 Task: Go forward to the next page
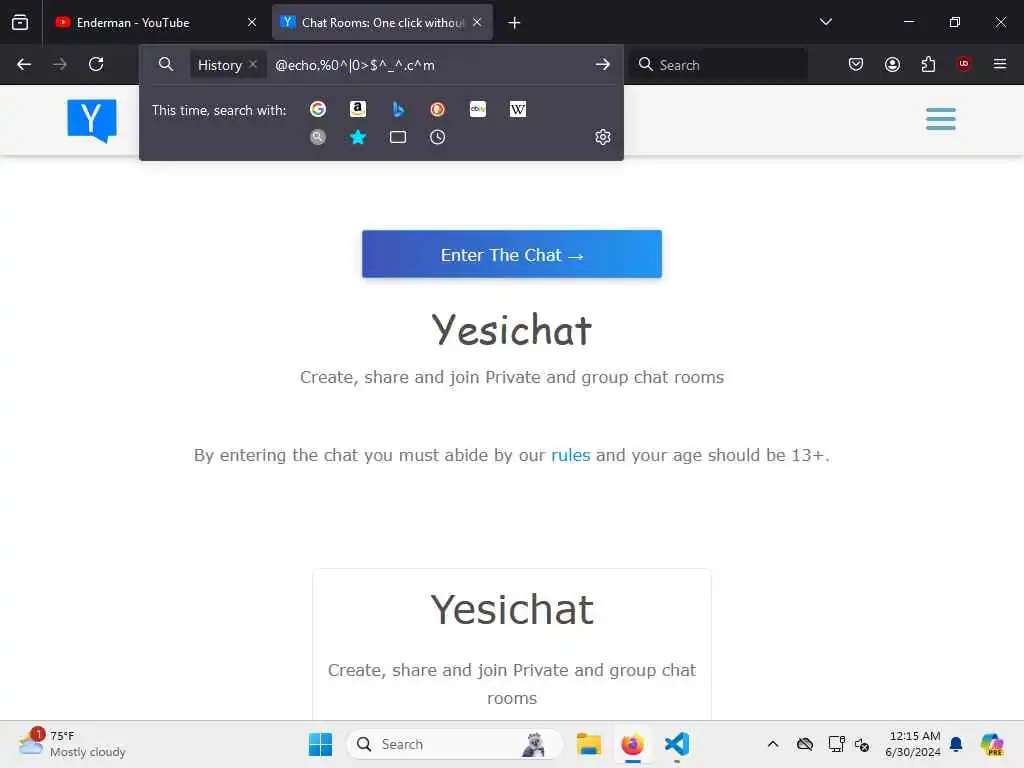click(x=60, y=64)
